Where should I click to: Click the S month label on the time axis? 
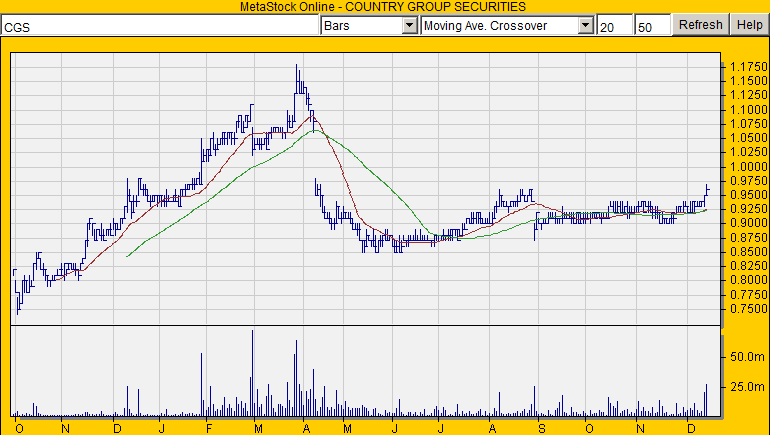click(541, 429)
